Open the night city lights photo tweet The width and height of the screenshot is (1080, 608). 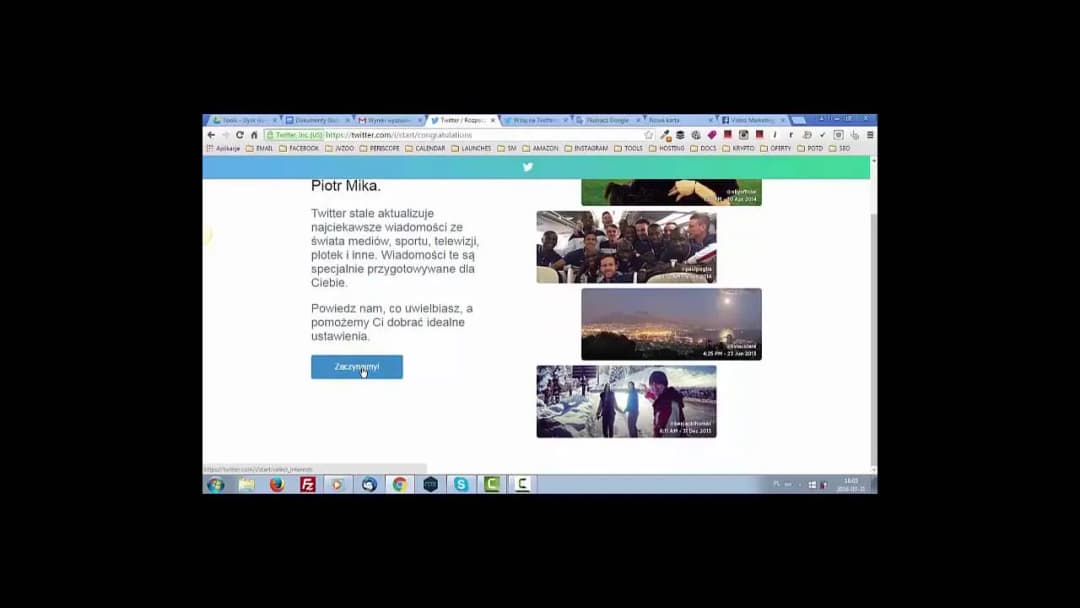coord(671,324)
